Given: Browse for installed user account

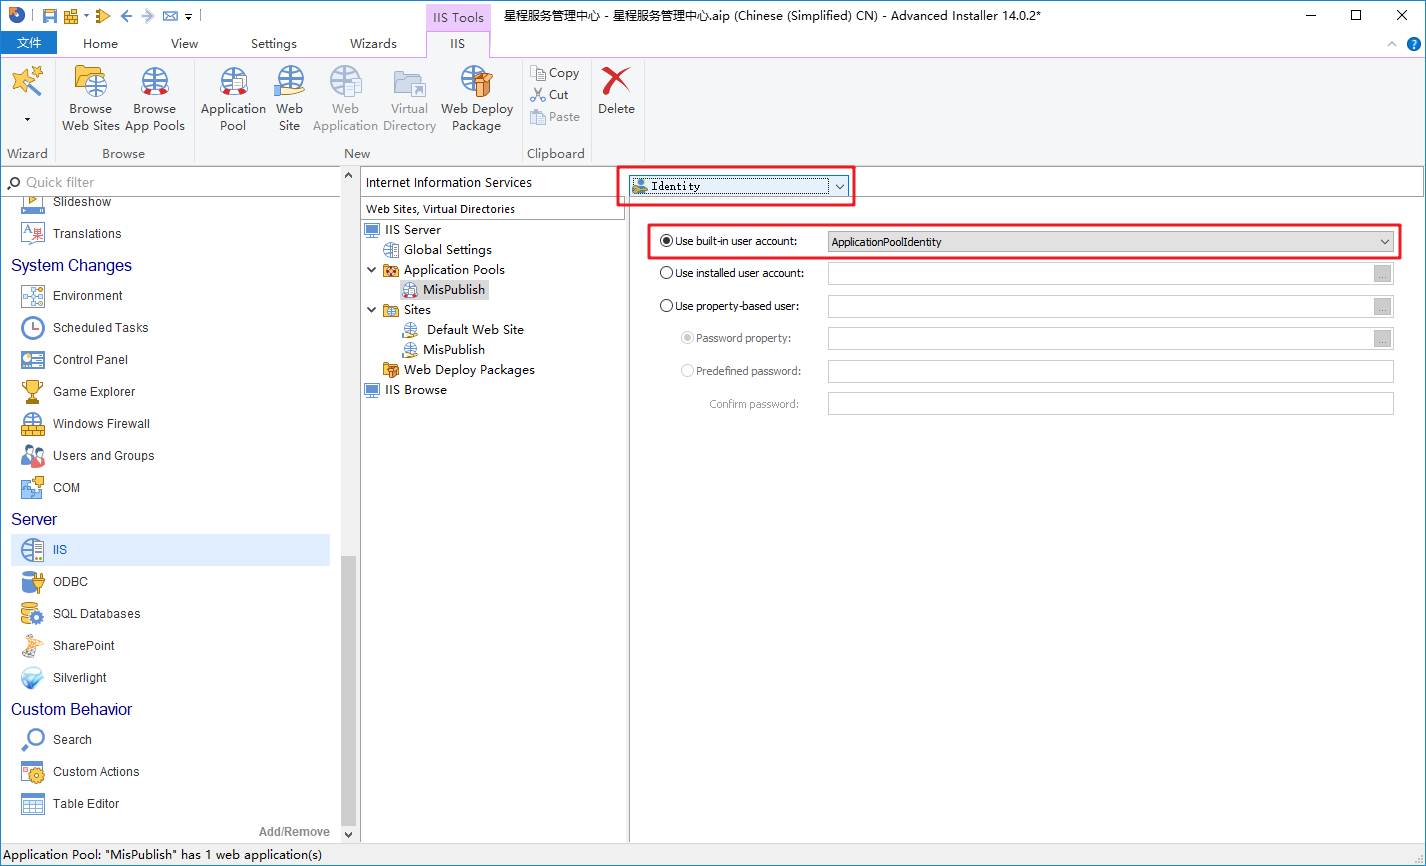Looking at the screenshot, I should pos(1383,274).
